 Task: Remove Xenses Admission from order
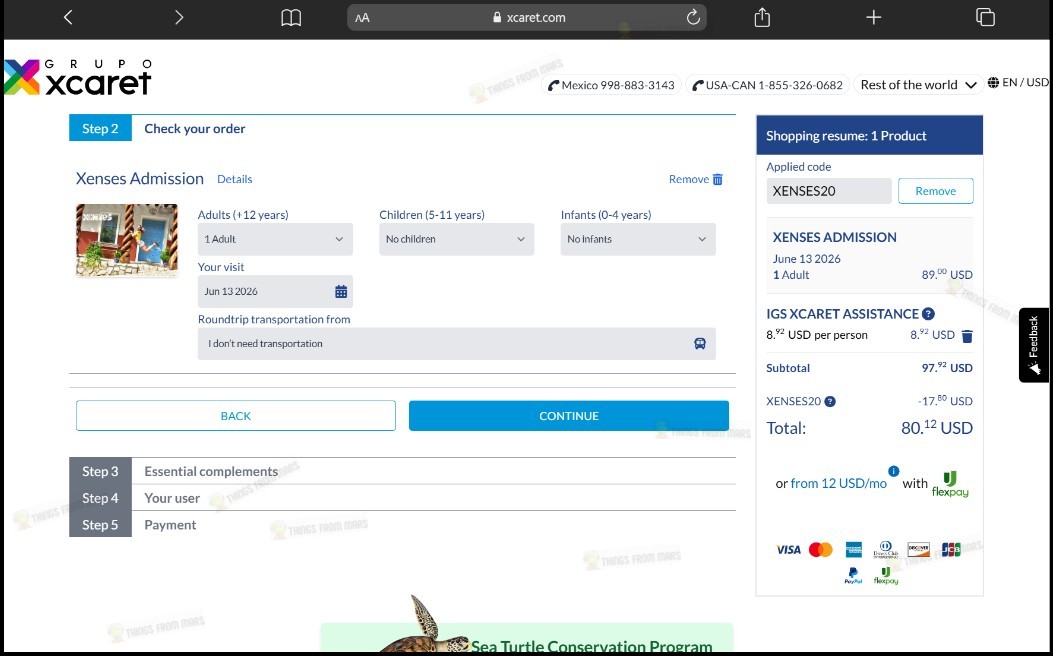(x=696, y=179)
